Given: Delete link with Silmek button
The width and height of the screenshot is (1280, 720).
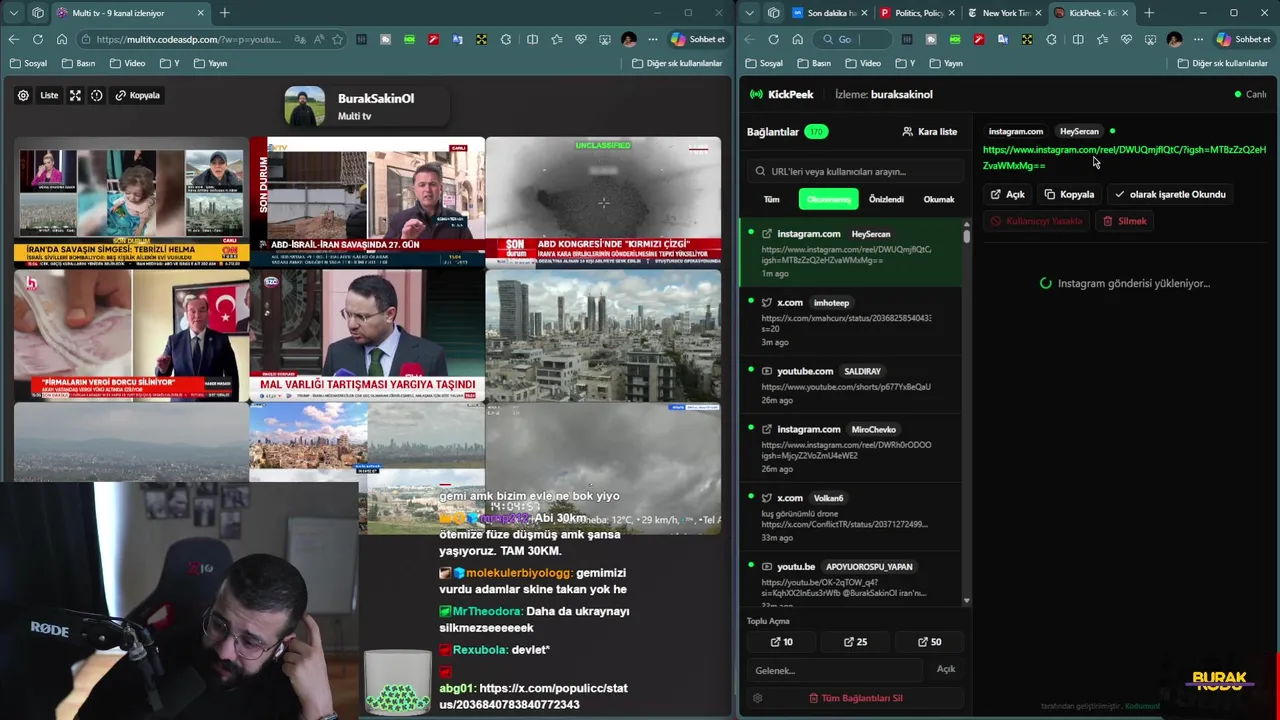Looking at the screenshot, I should pos(1125,221).
